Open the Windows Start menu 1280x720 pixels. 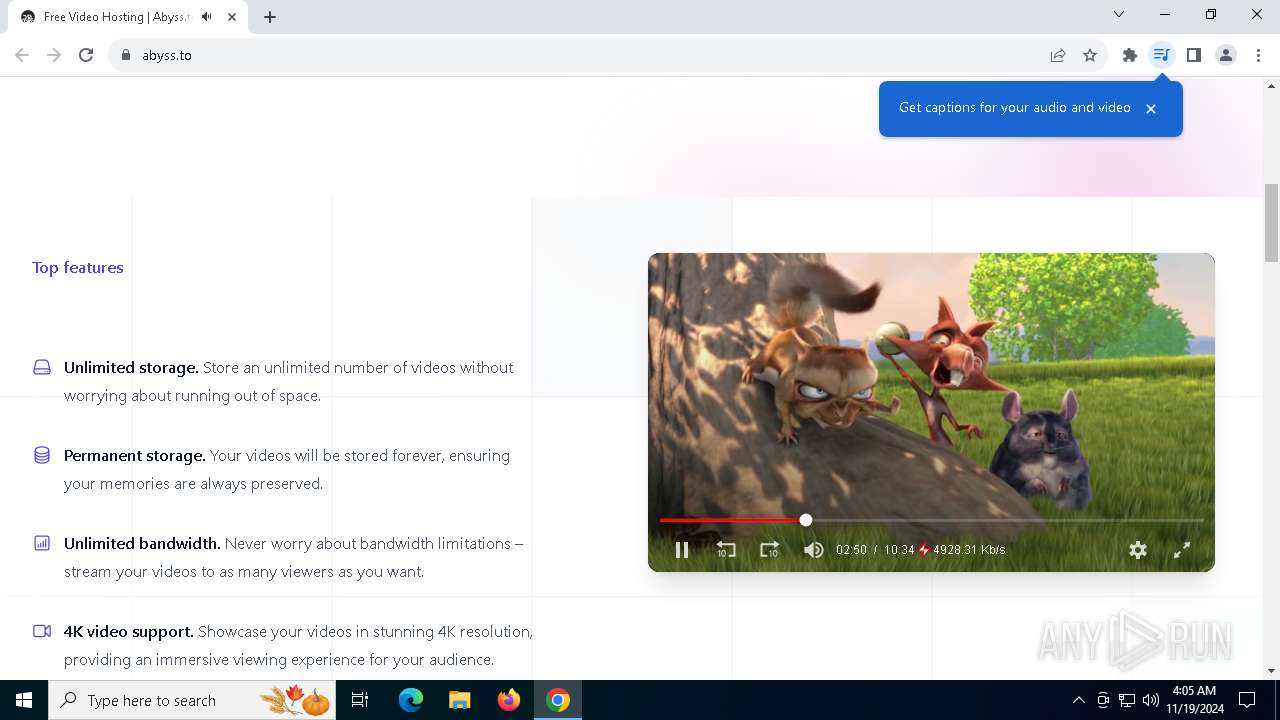tap(24, 700)
